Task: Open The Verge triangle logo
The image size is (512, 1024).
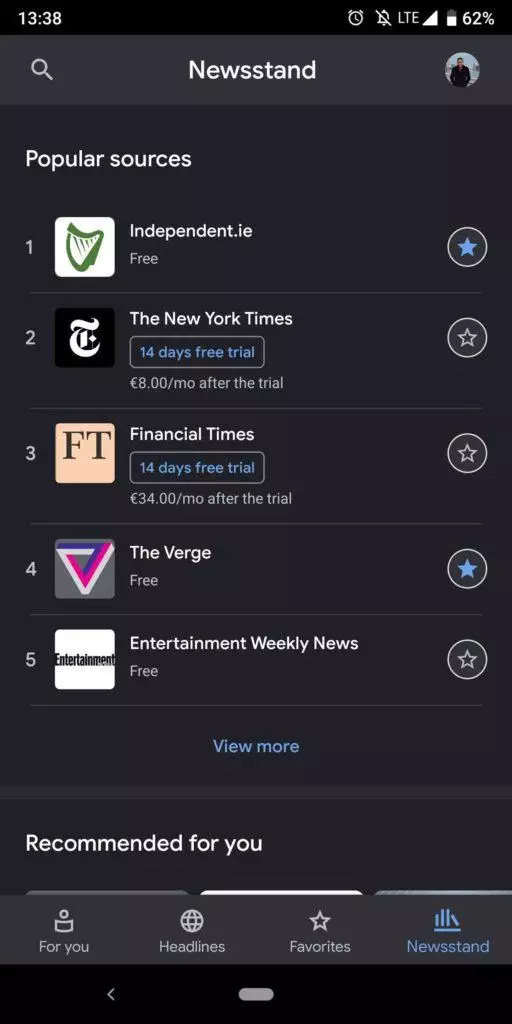Action: click(x=85, y=569)
